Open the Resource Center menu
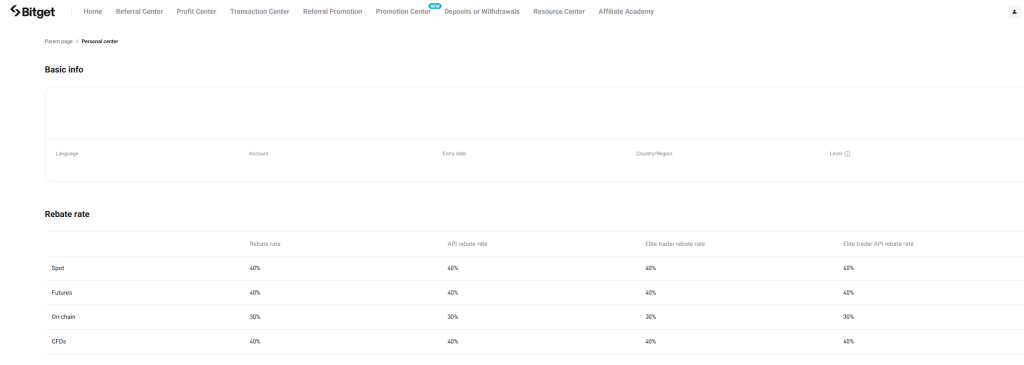This screenshot has height=365, width=1024. [559, 12]
